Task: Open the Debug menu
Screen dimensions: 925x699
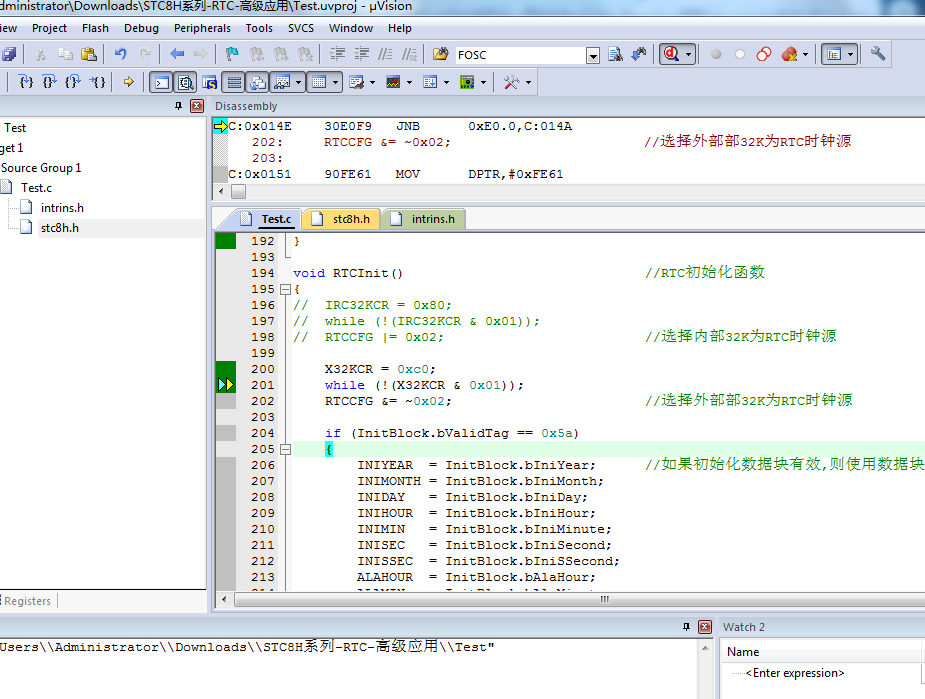Action: click(141, 28)
